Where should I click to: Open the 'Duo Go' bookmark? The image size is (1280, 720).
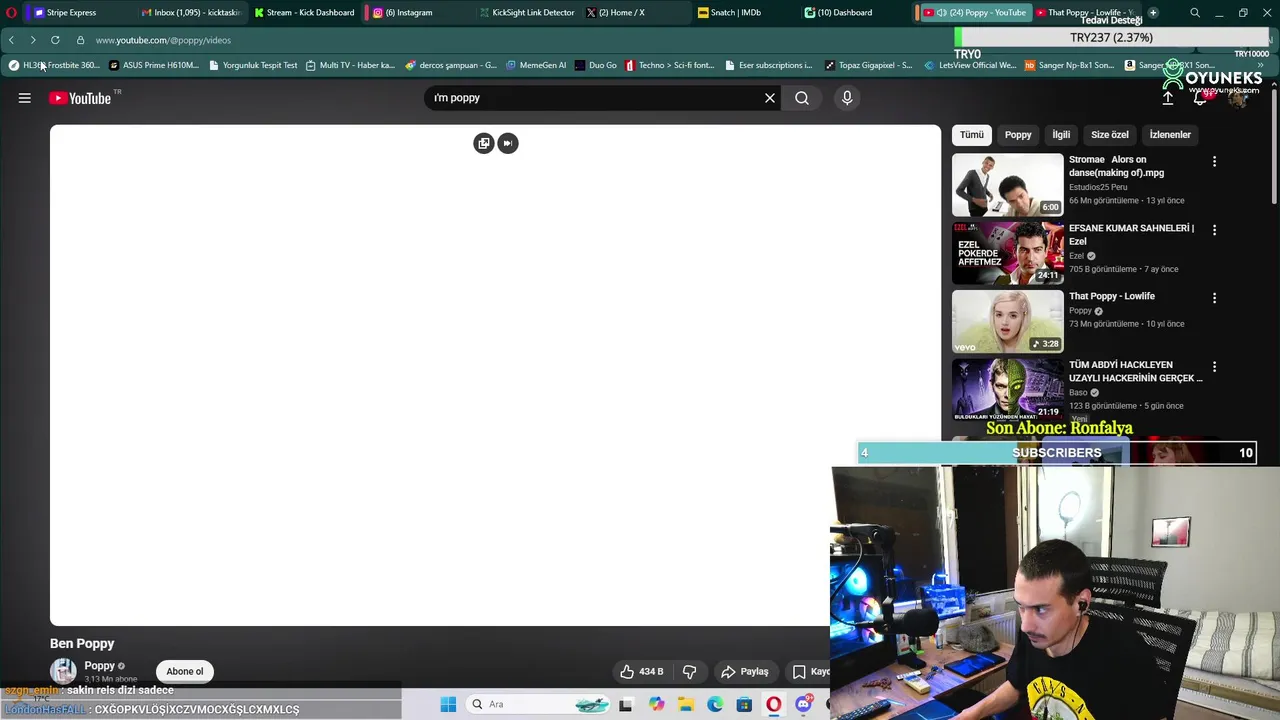pos(596,65)
